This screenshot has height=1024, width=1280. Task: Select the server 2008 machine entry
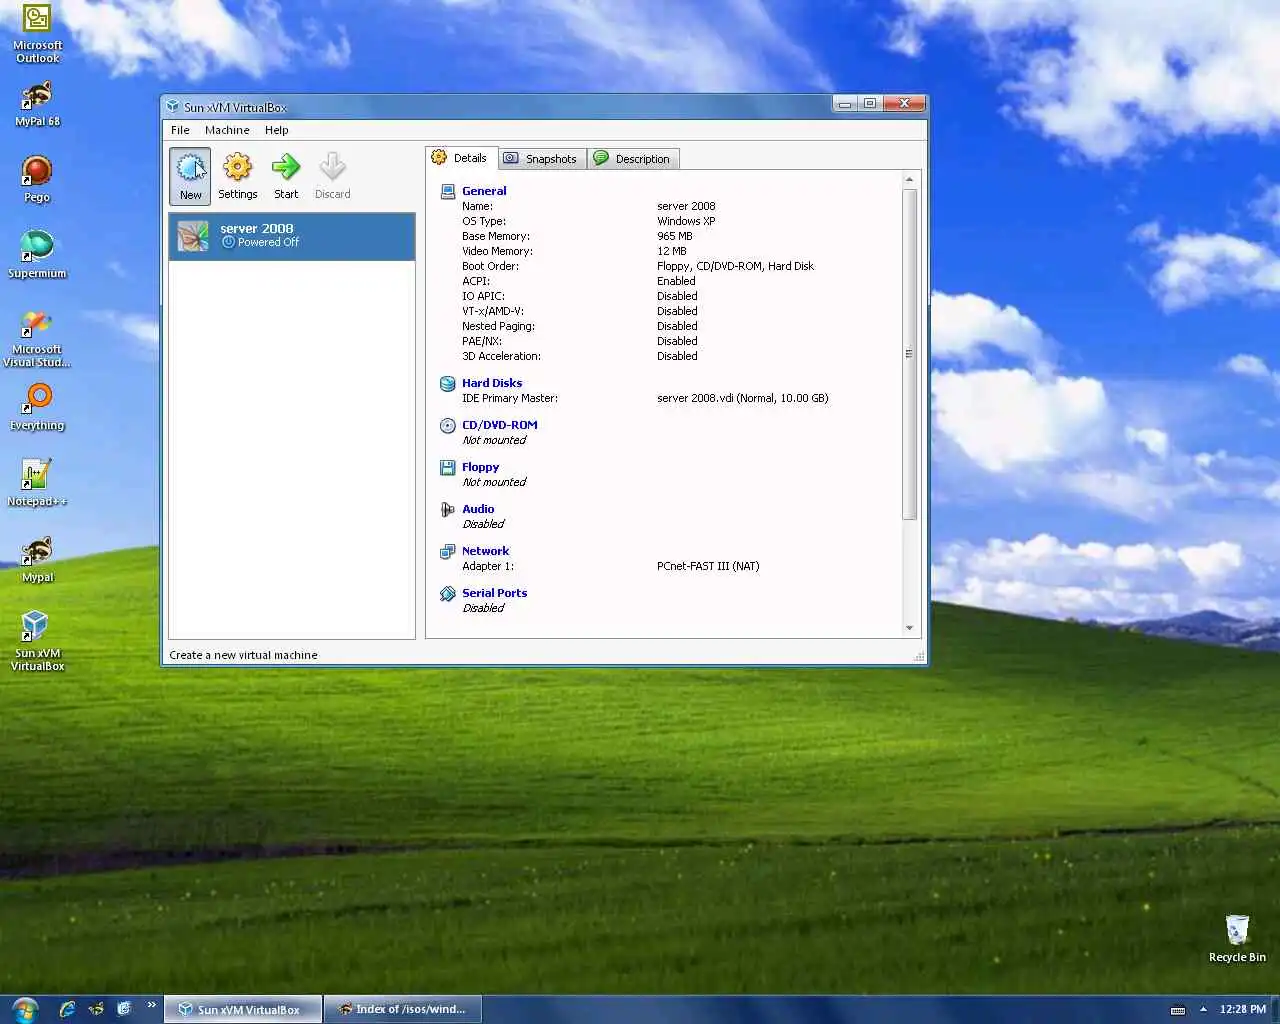coord(292,237)
